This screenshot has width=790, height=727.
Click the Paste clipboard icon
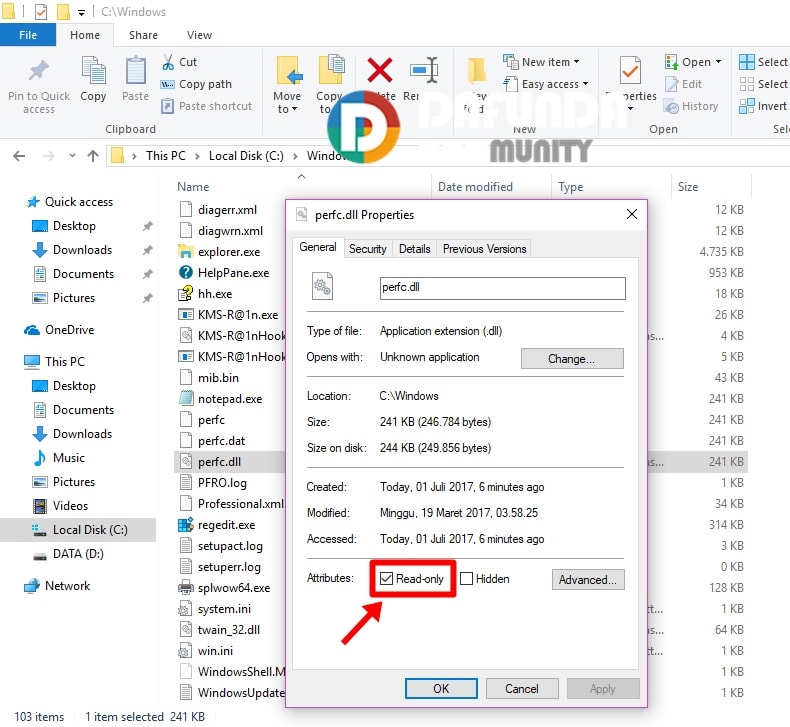pos(135,73)
